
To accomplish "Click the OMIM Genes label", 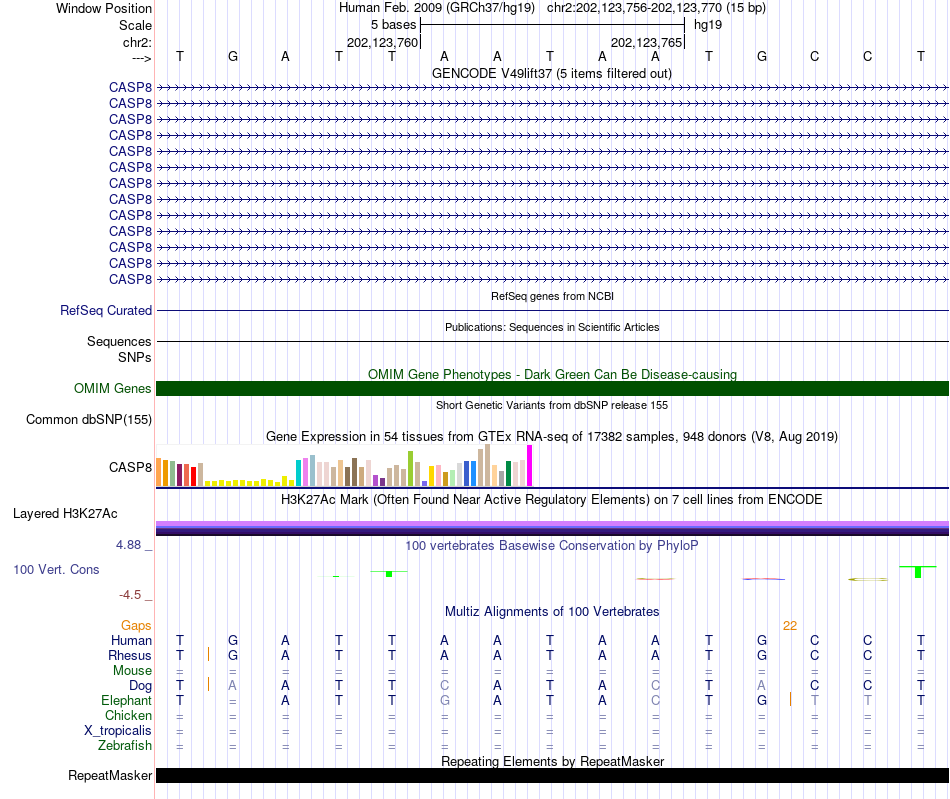I will (112, 388).
